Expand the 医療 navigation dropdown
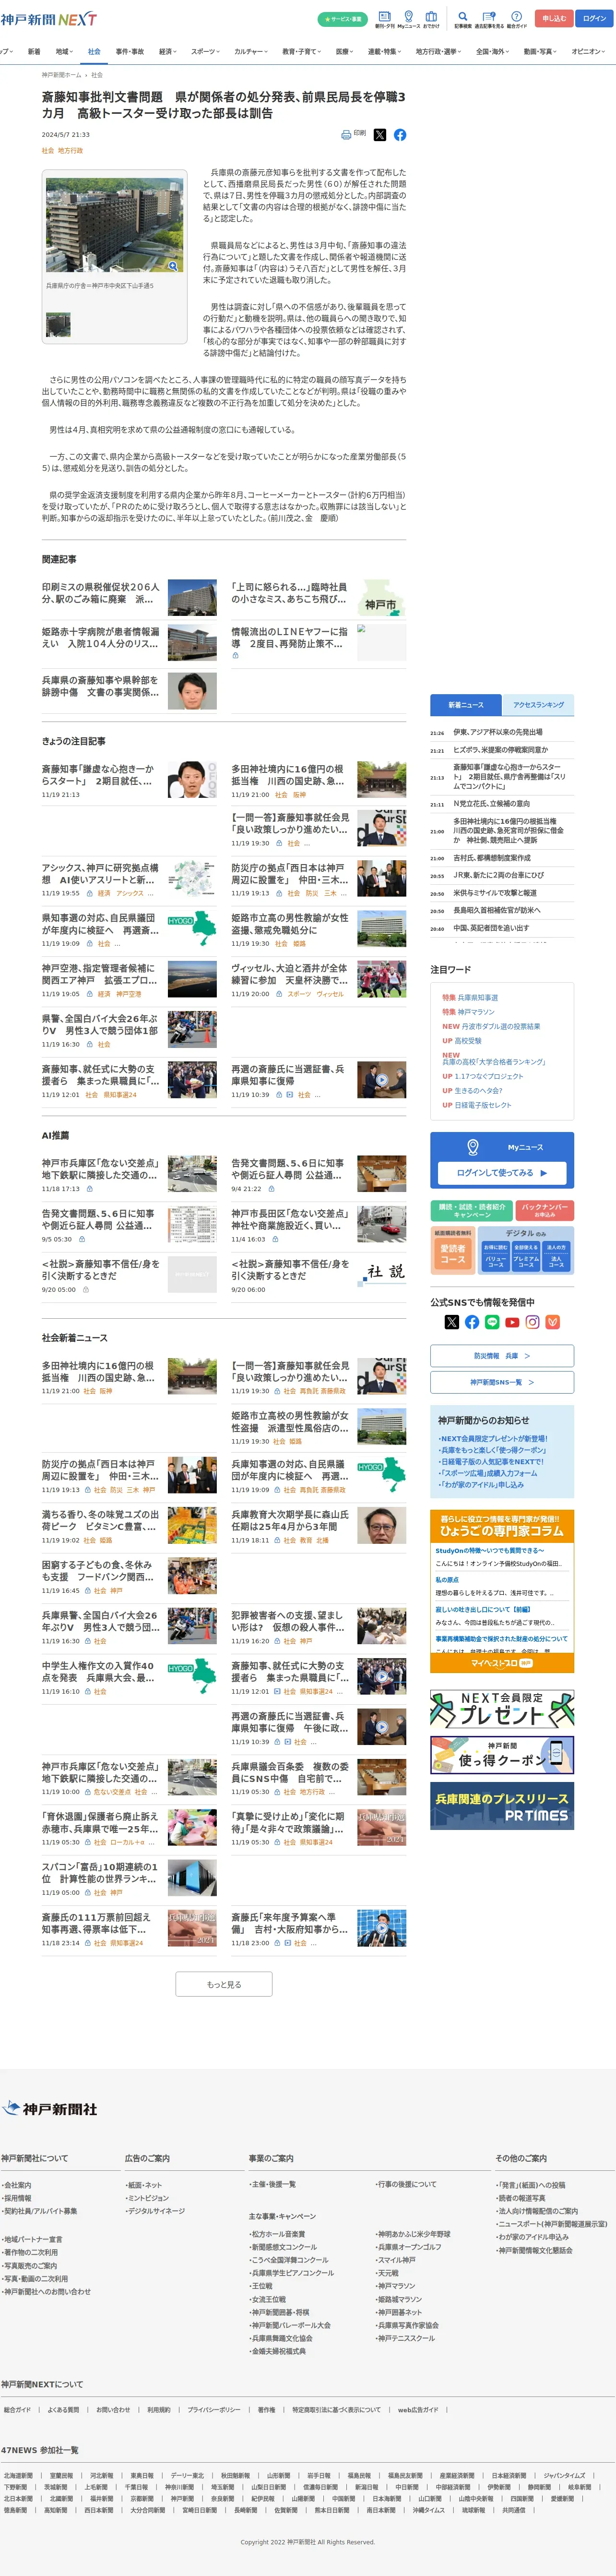 click(345, 51)
